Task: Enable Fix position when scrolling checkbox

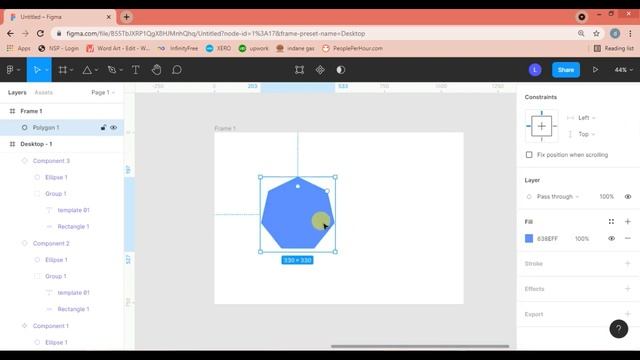Action: (x=529, y=155)
